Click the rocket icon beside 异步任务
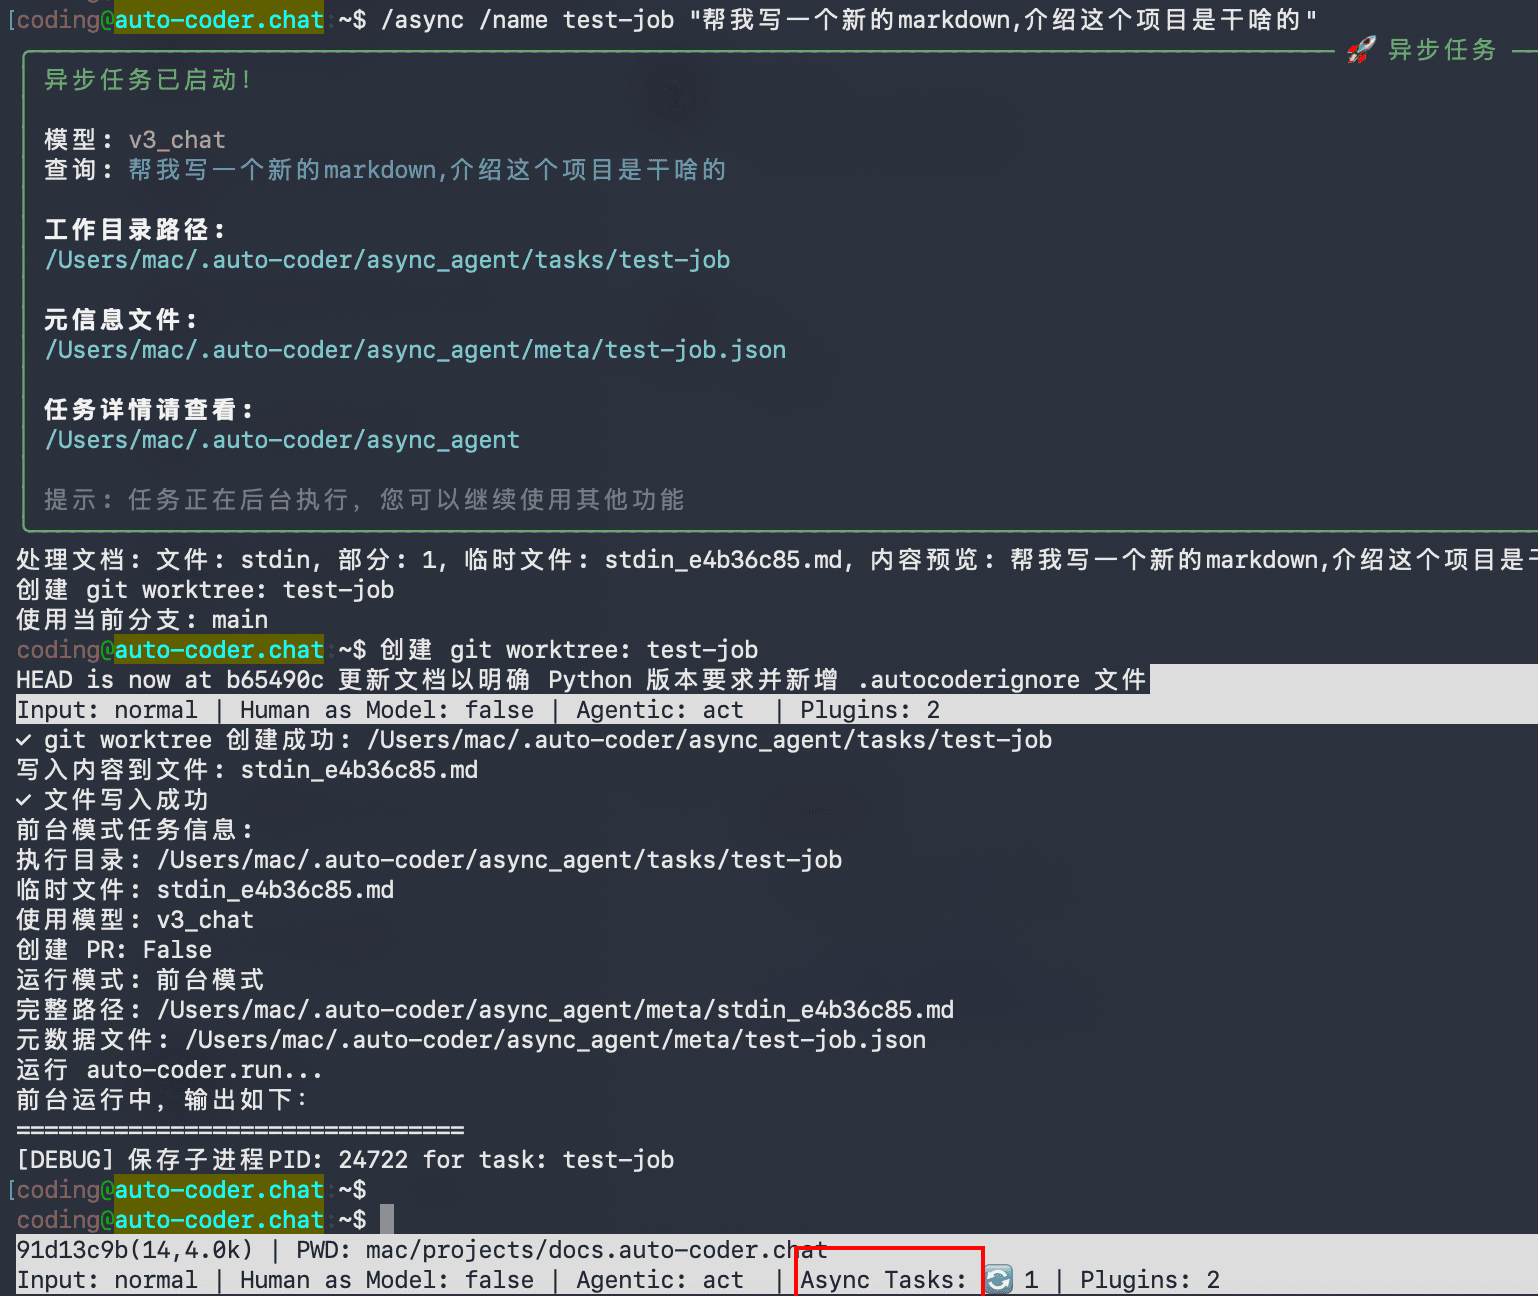This screenshot has height=1296, width=1538. [1360, 50]
